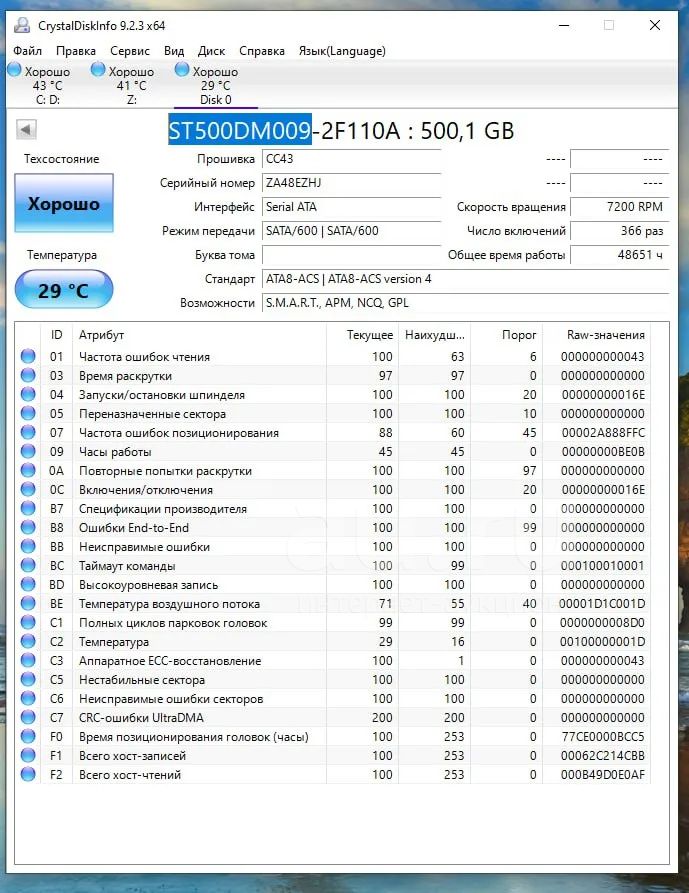The height and width of the screenshot is (893, 689).
Task: Click the ID column header
Action: click(x=56, y=335)
